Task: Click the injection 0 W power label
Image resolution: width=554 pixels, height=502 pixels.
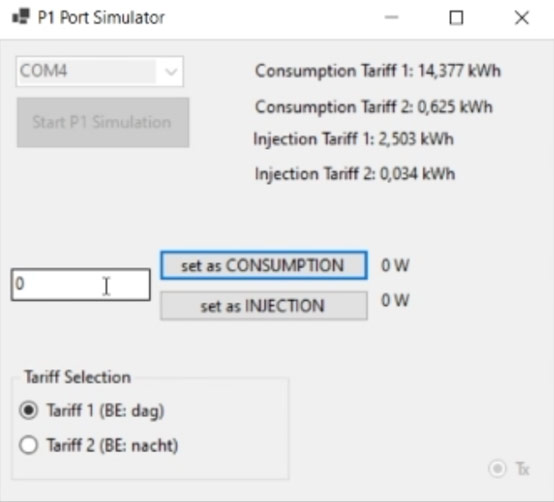Action: point(395,300)
